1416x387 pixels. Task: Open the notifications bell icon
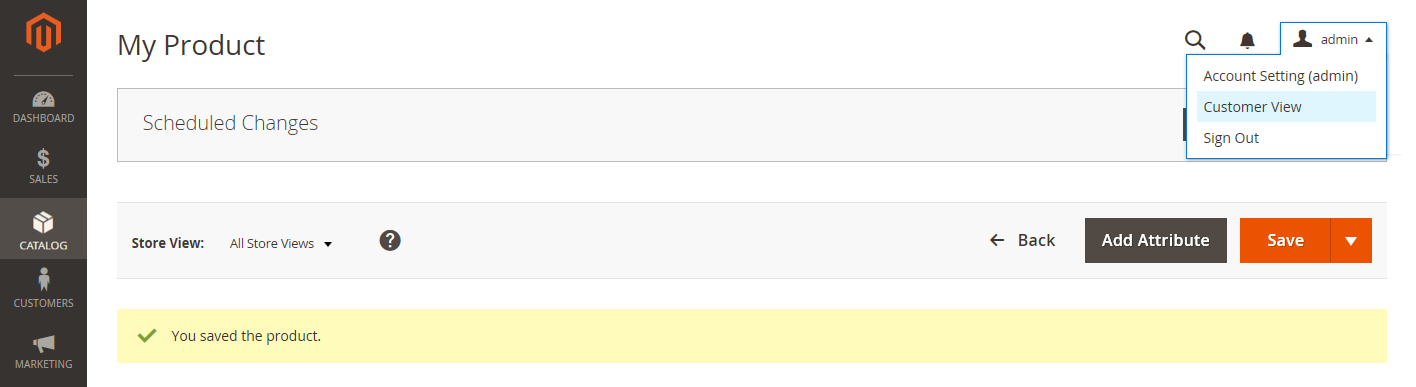point(1247,40)
